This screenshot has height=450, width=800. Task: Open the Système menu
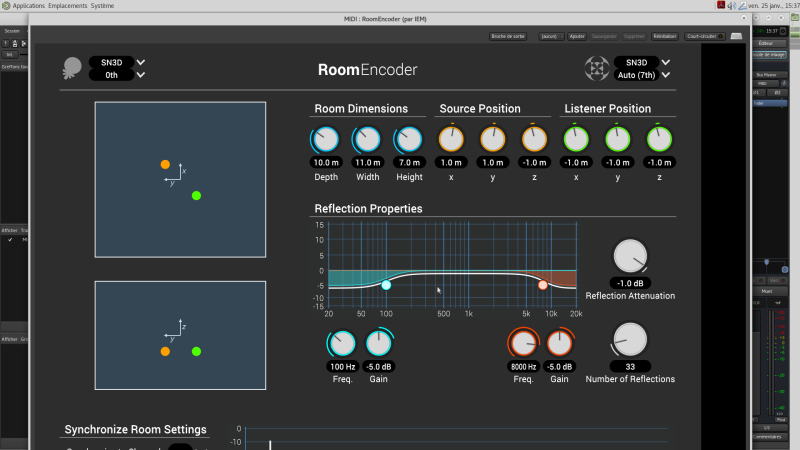pyautogui.click(x=102, y=6)
